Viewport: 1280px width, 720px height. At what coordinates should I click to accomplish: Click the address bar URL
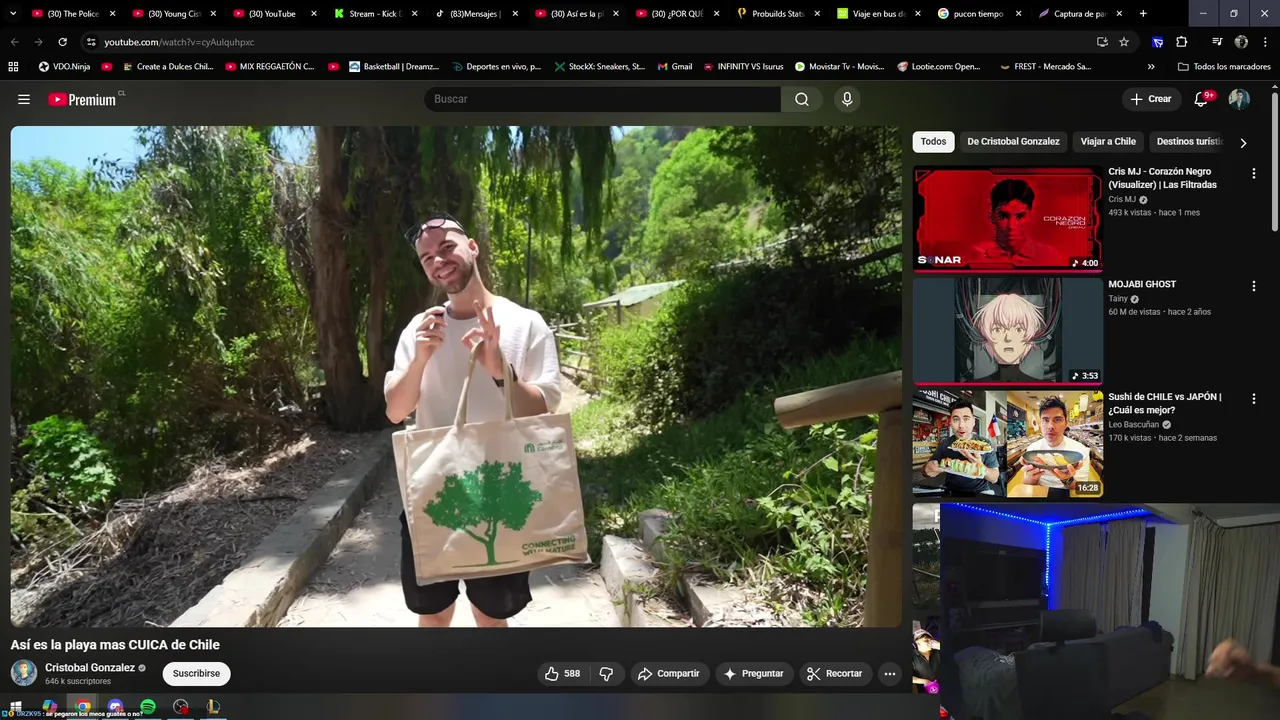point(179,42)
